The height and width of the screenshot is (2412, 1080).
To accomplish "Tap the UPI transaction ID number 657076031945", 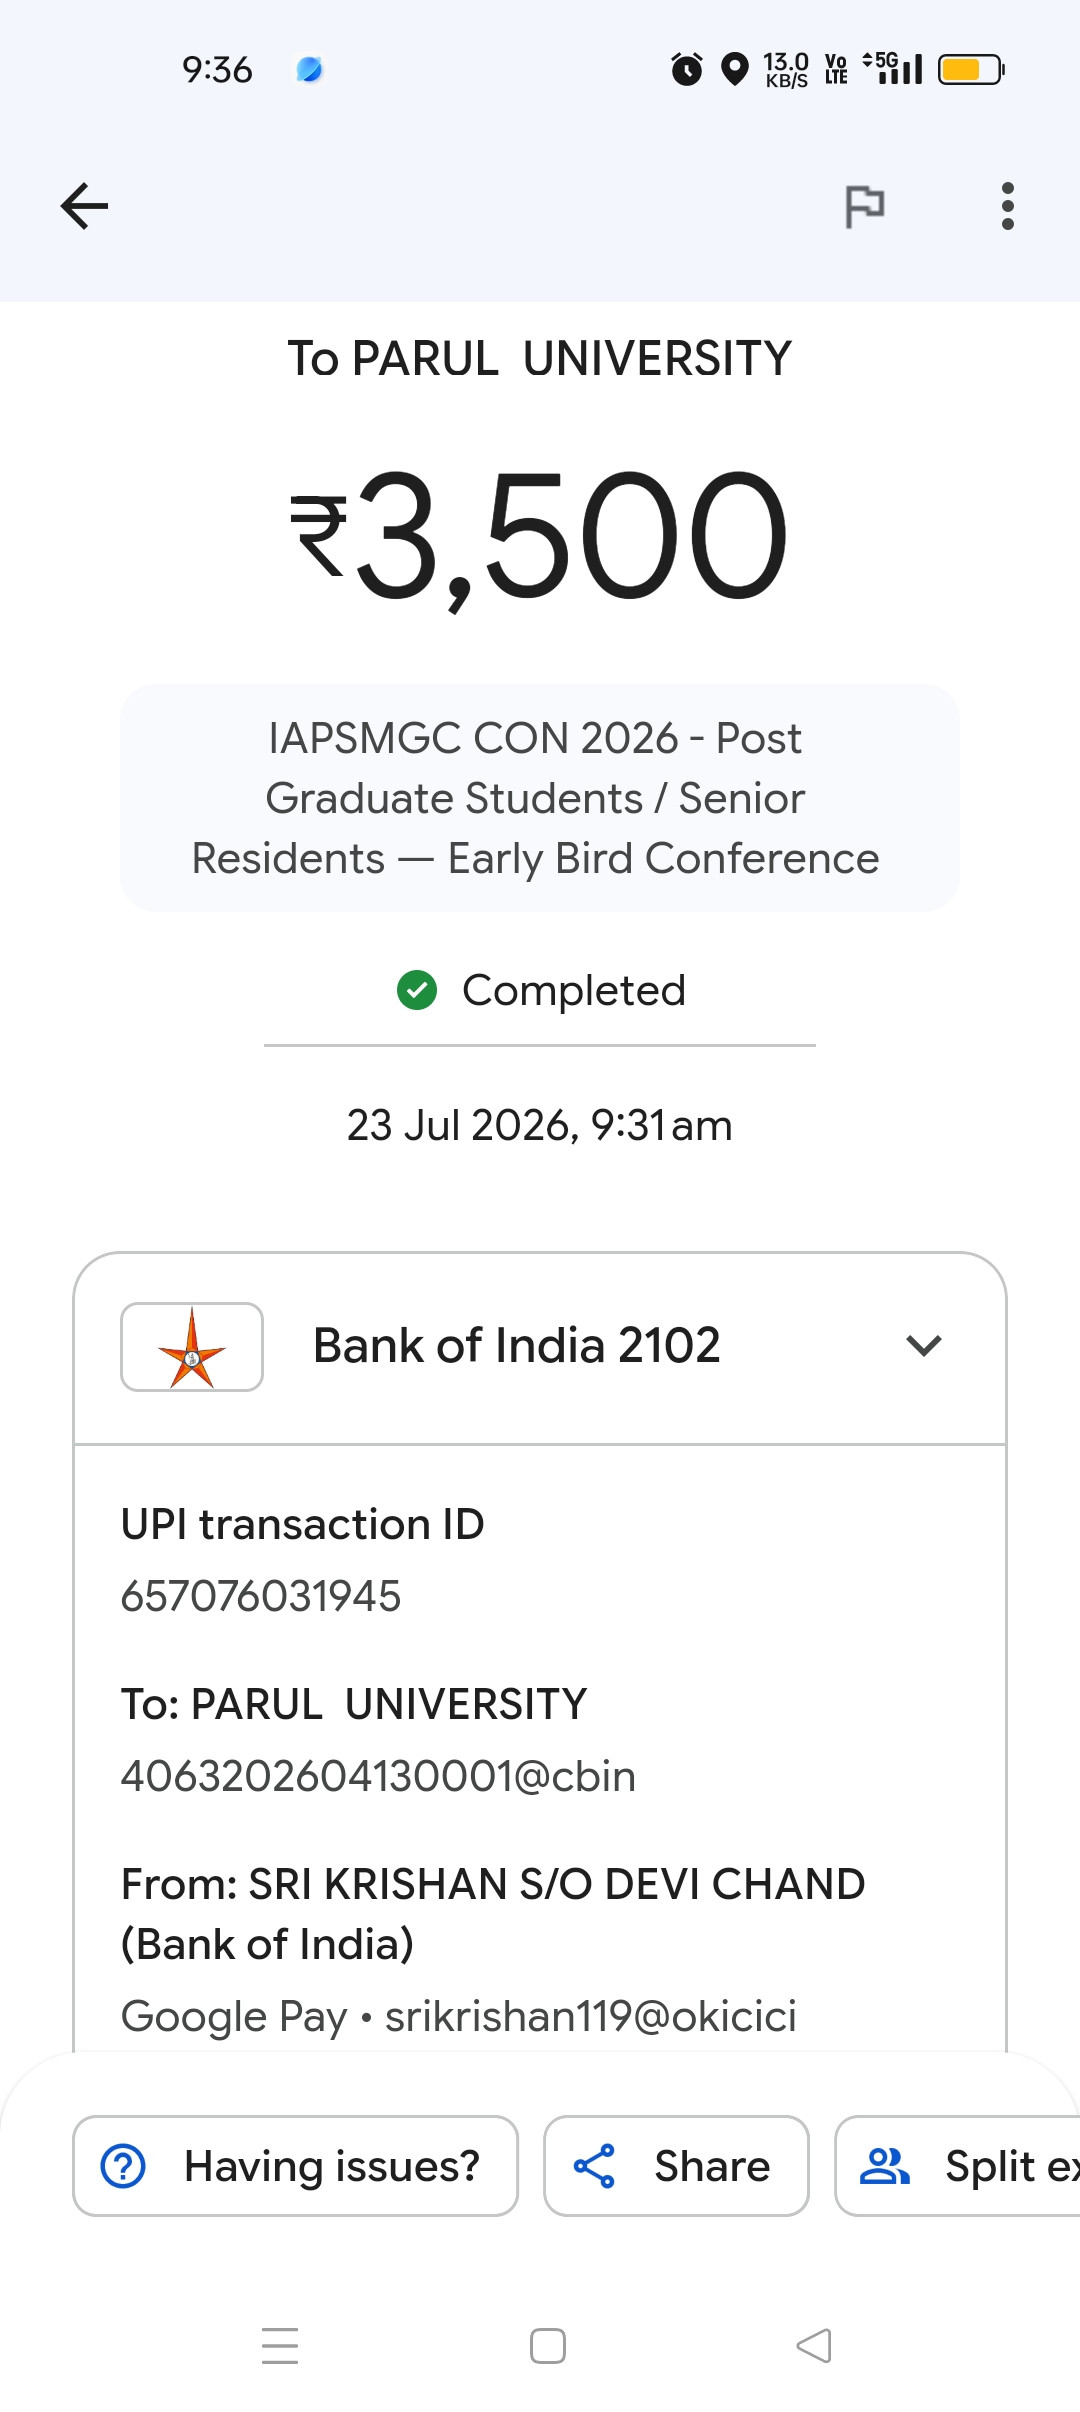I will [261, 1597].
